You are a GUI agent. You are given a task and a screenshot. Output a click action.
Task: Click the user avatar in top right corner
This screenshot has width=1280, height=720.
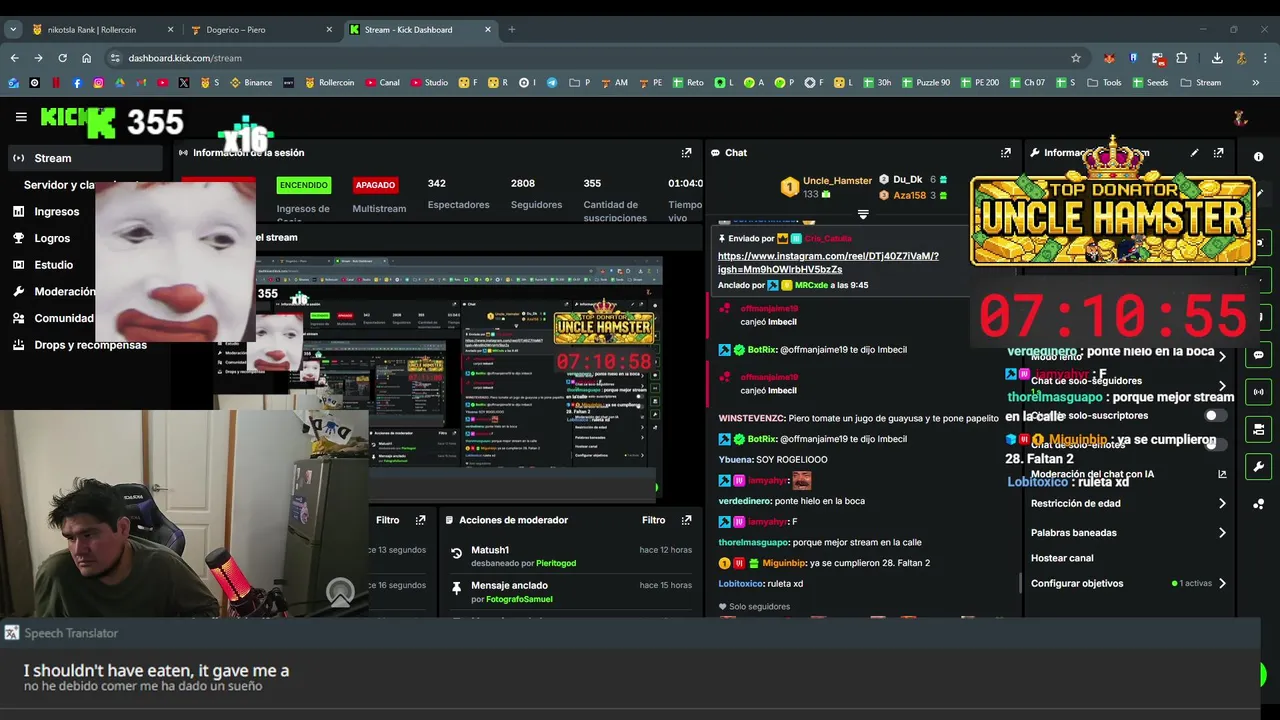1240,118
